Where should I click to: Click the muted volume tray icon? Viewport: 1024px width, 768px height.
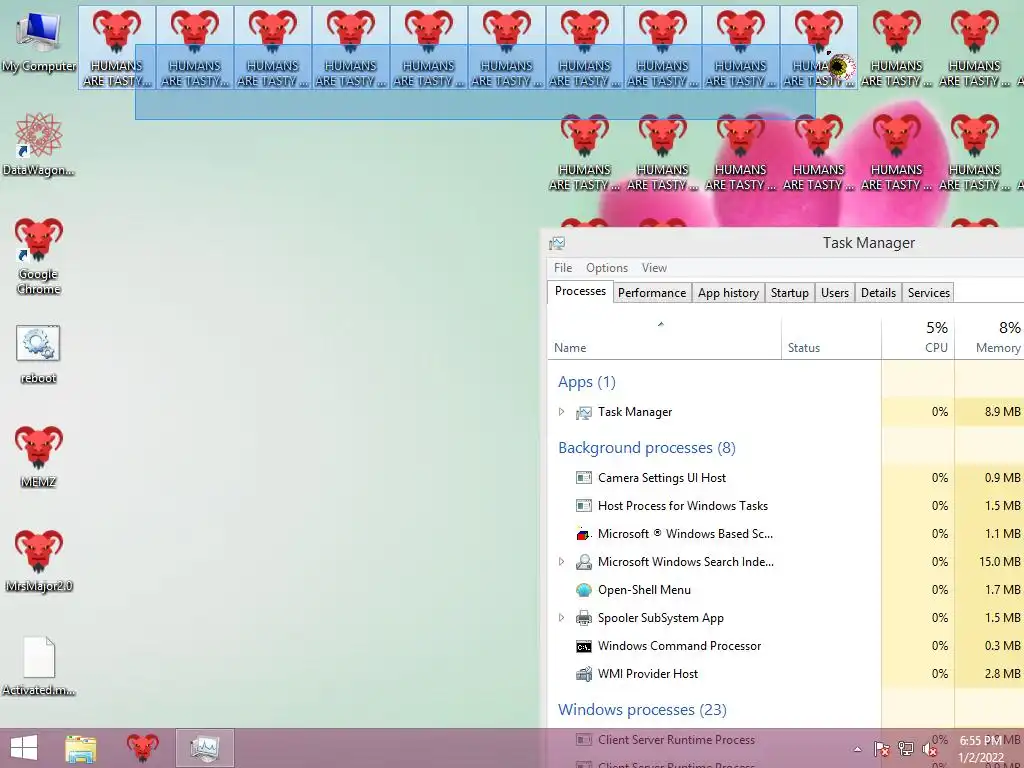tap(930, 749)
